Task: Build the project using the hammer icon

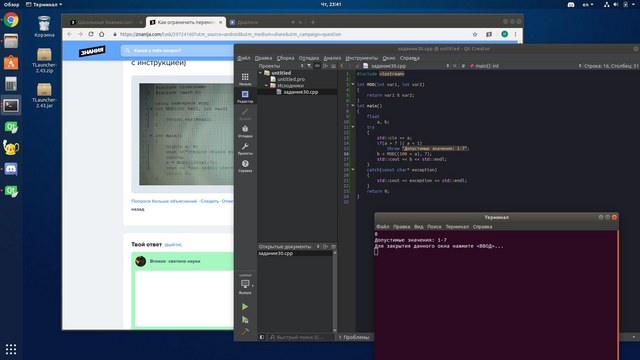Action: (245, 332)
